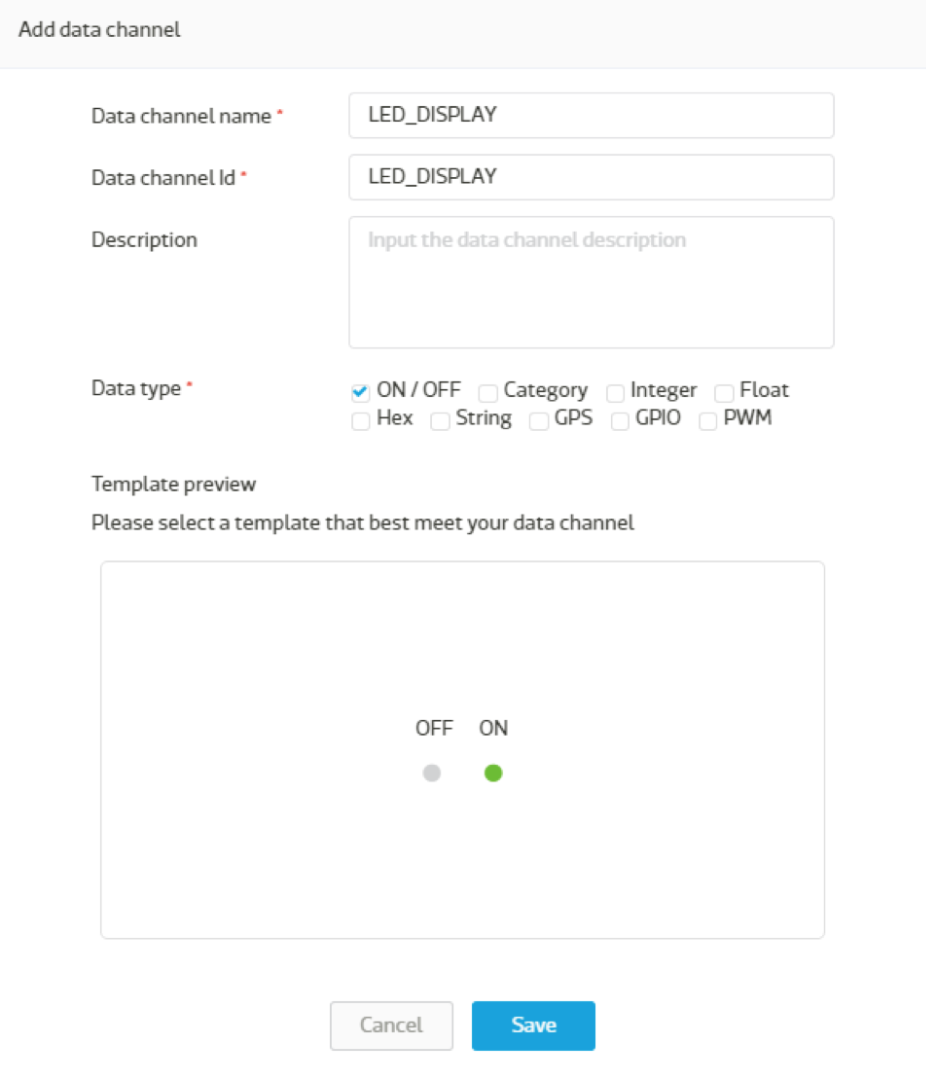Tick the GPIO data type checkbox

tap(619, 420)
